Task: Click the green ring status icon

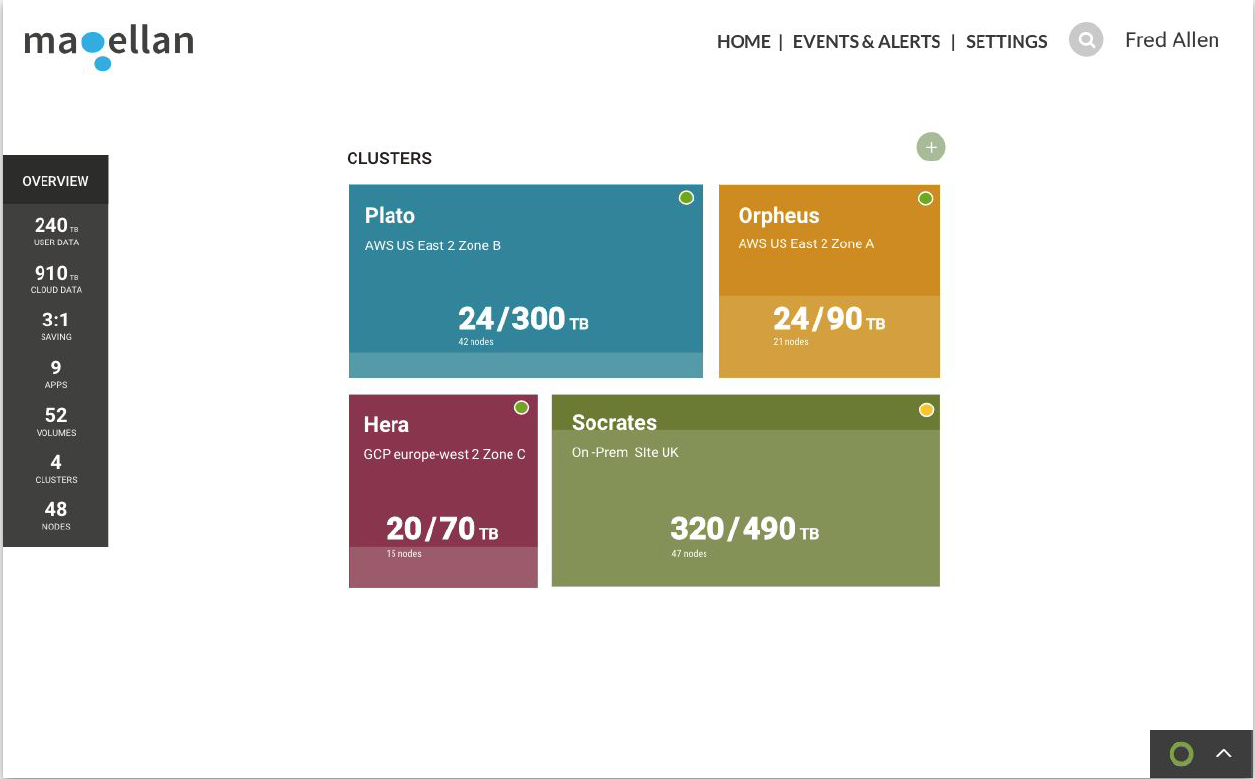Action: pyautogui.click(x=1182, y=754)
